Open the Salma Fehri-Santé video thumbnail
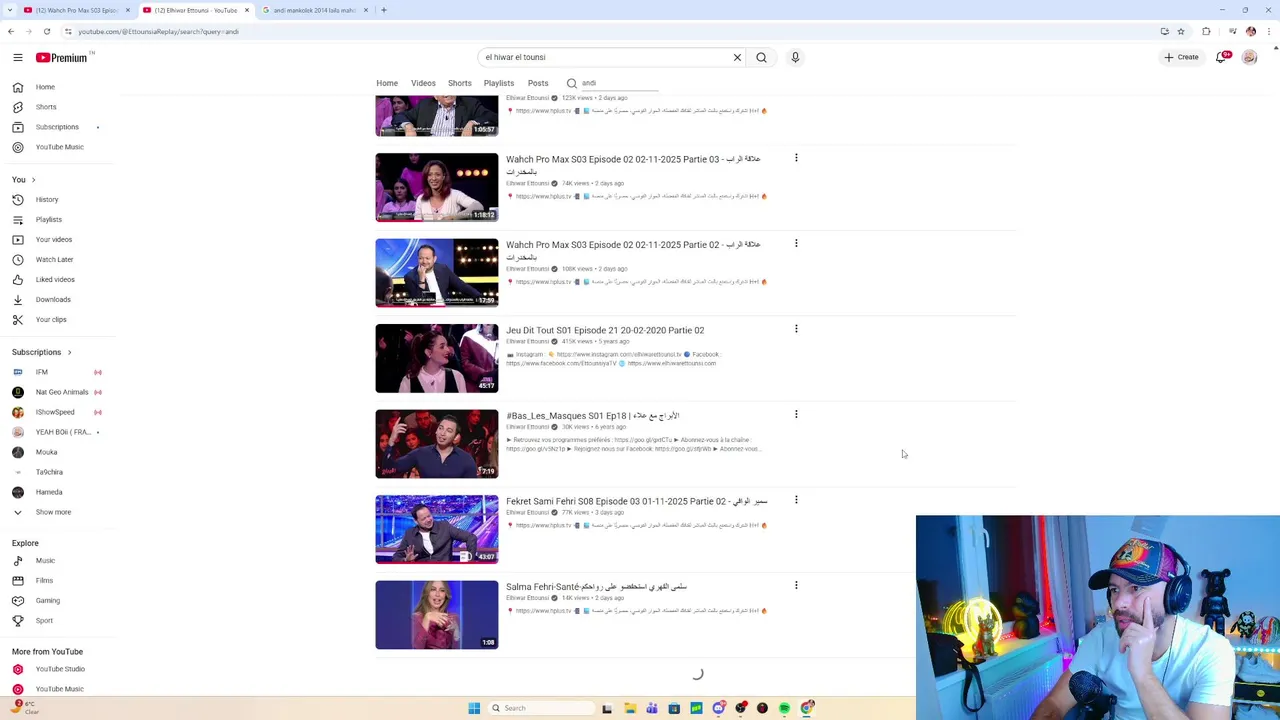The height and width of the screenshot is (720, 1280). coord(437,615)
